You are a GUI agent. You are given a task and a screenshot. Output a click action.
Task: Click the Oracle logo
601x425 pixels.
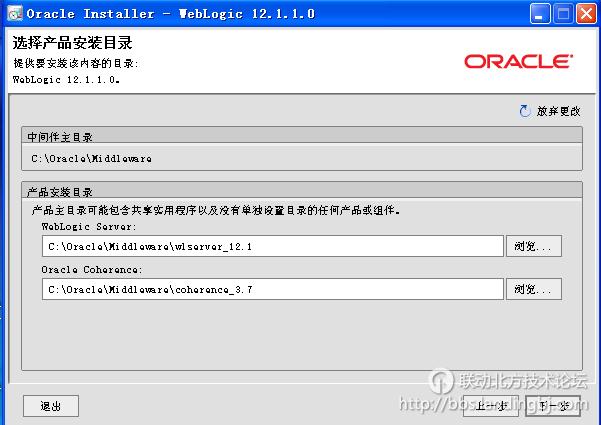click(x=518, y=61)
